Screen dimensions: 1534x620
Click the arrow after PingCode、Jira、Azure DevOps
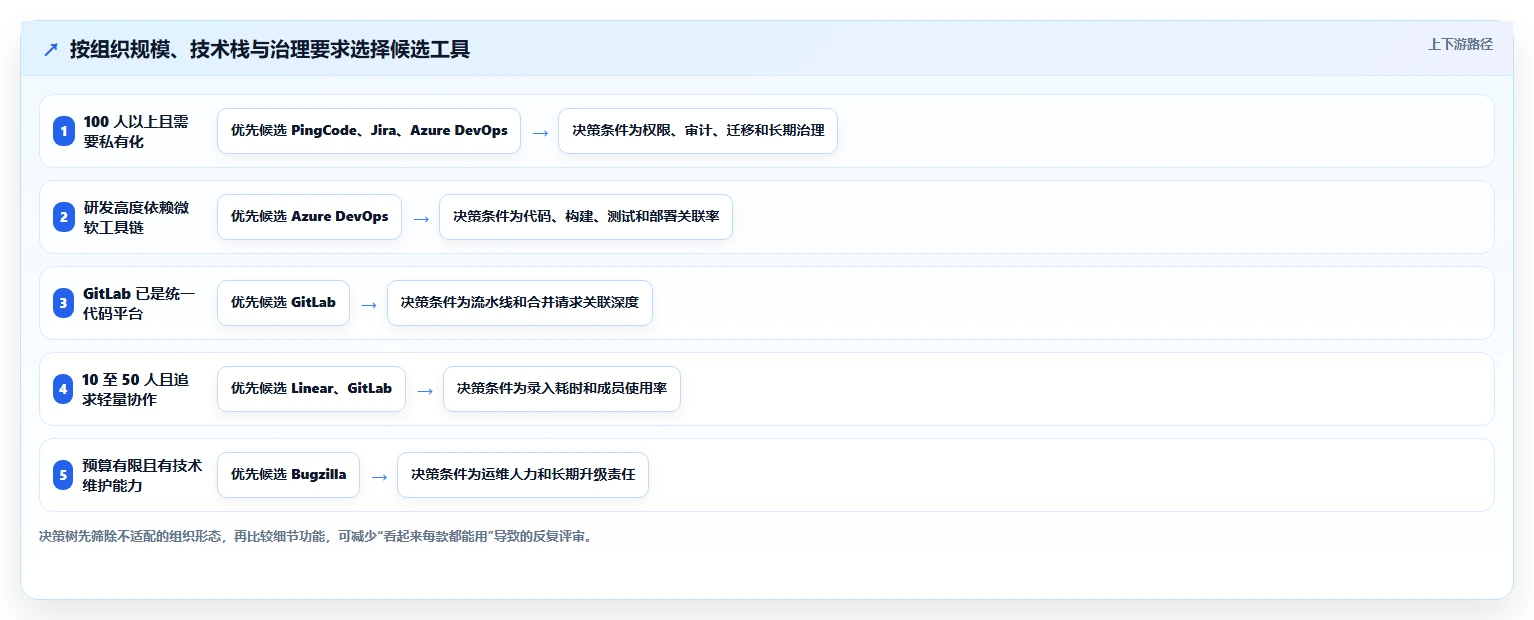coord(540,132)
